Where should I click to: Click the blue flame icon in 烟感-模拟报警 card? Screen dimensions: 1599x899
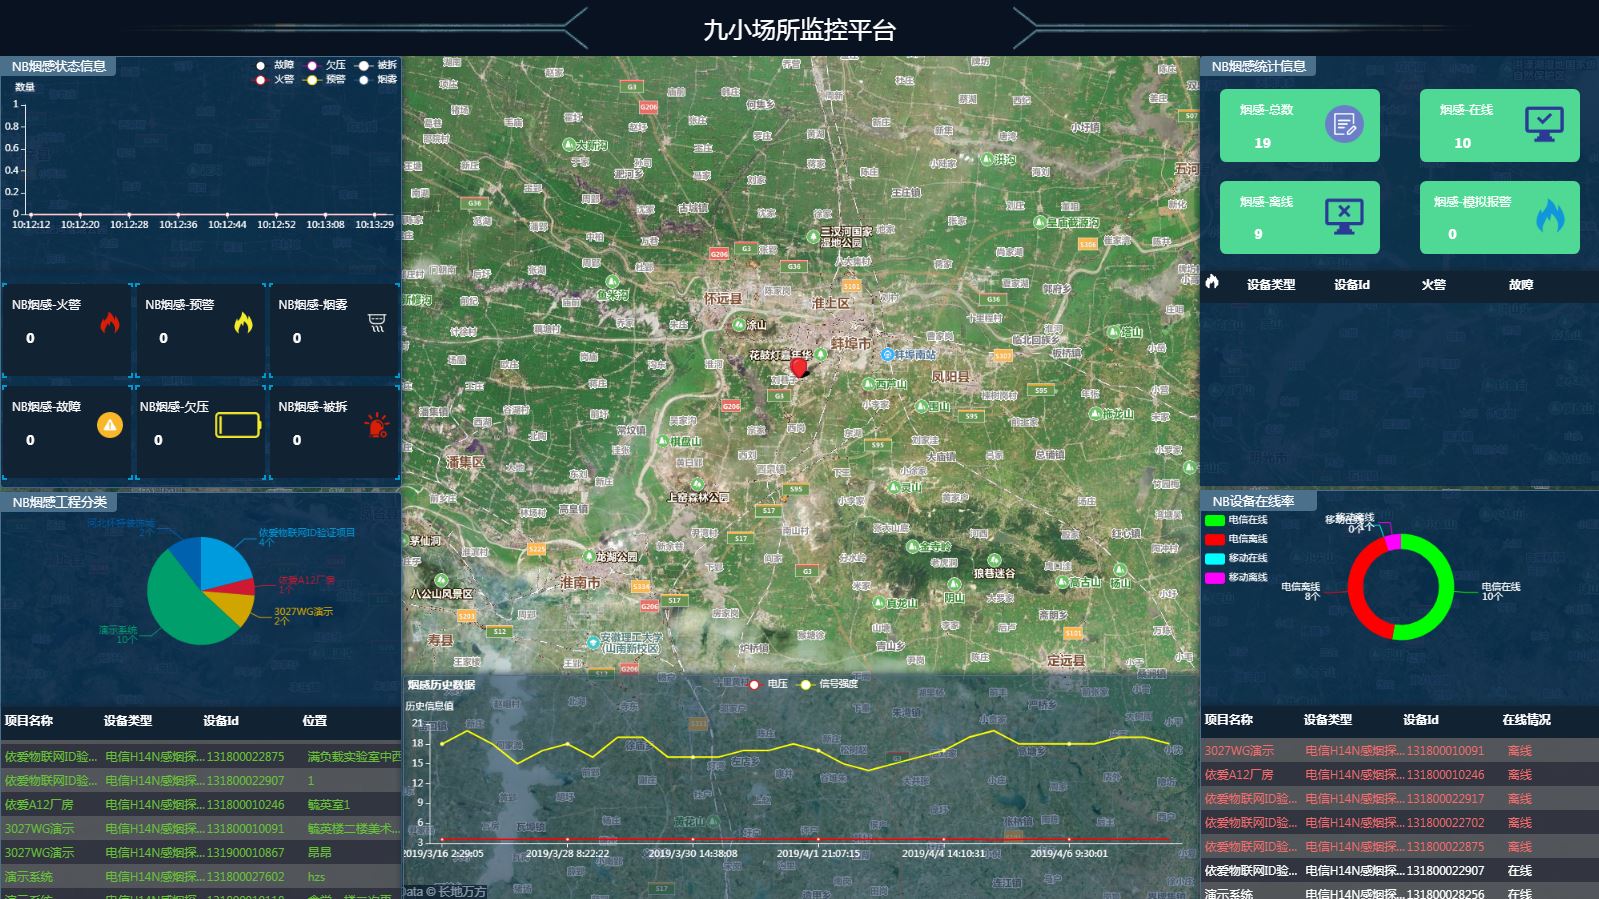point(1550,216)
